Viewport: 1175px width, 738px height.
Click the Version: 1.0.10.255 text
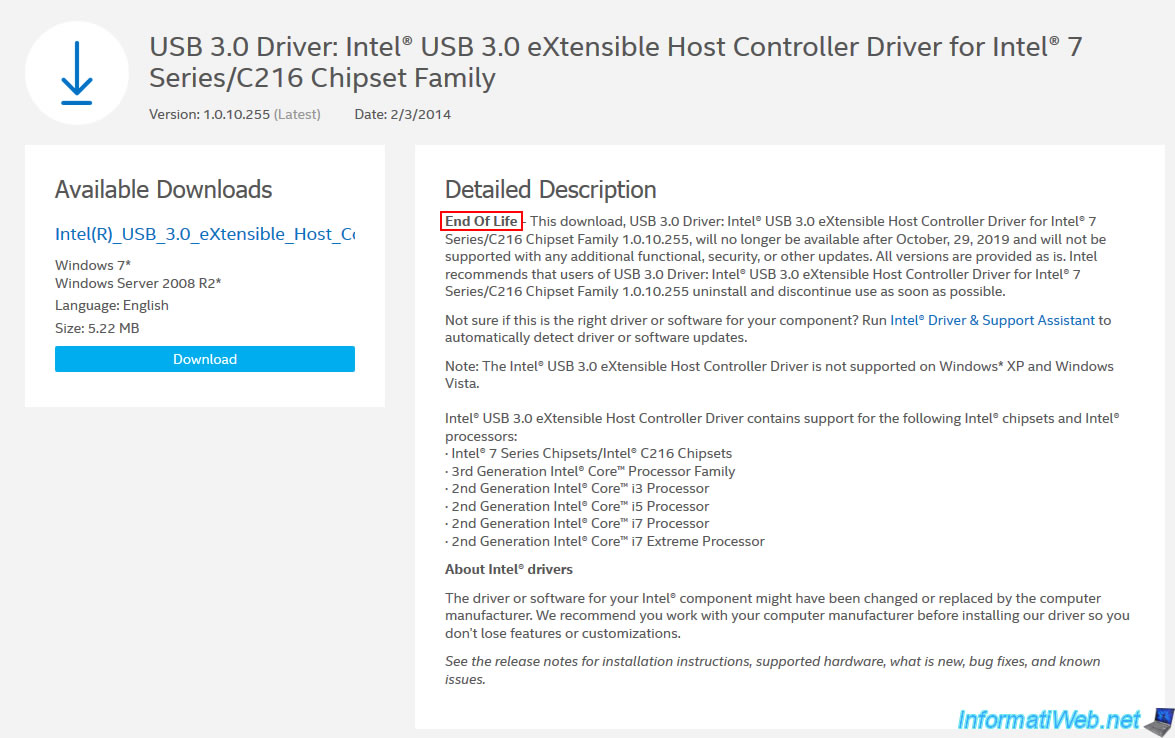click(x=235, y=115)
